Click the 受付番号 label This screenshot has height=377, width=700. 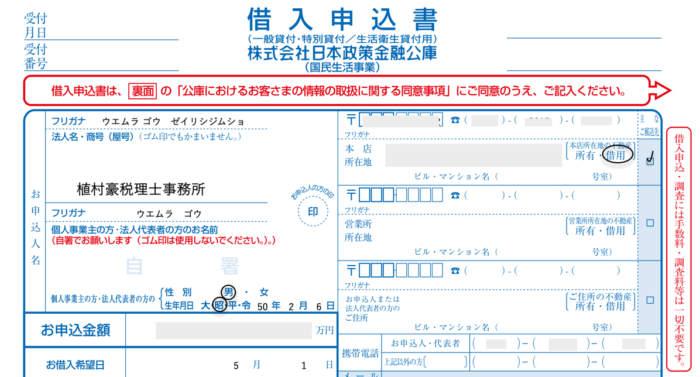click(35, 56)
